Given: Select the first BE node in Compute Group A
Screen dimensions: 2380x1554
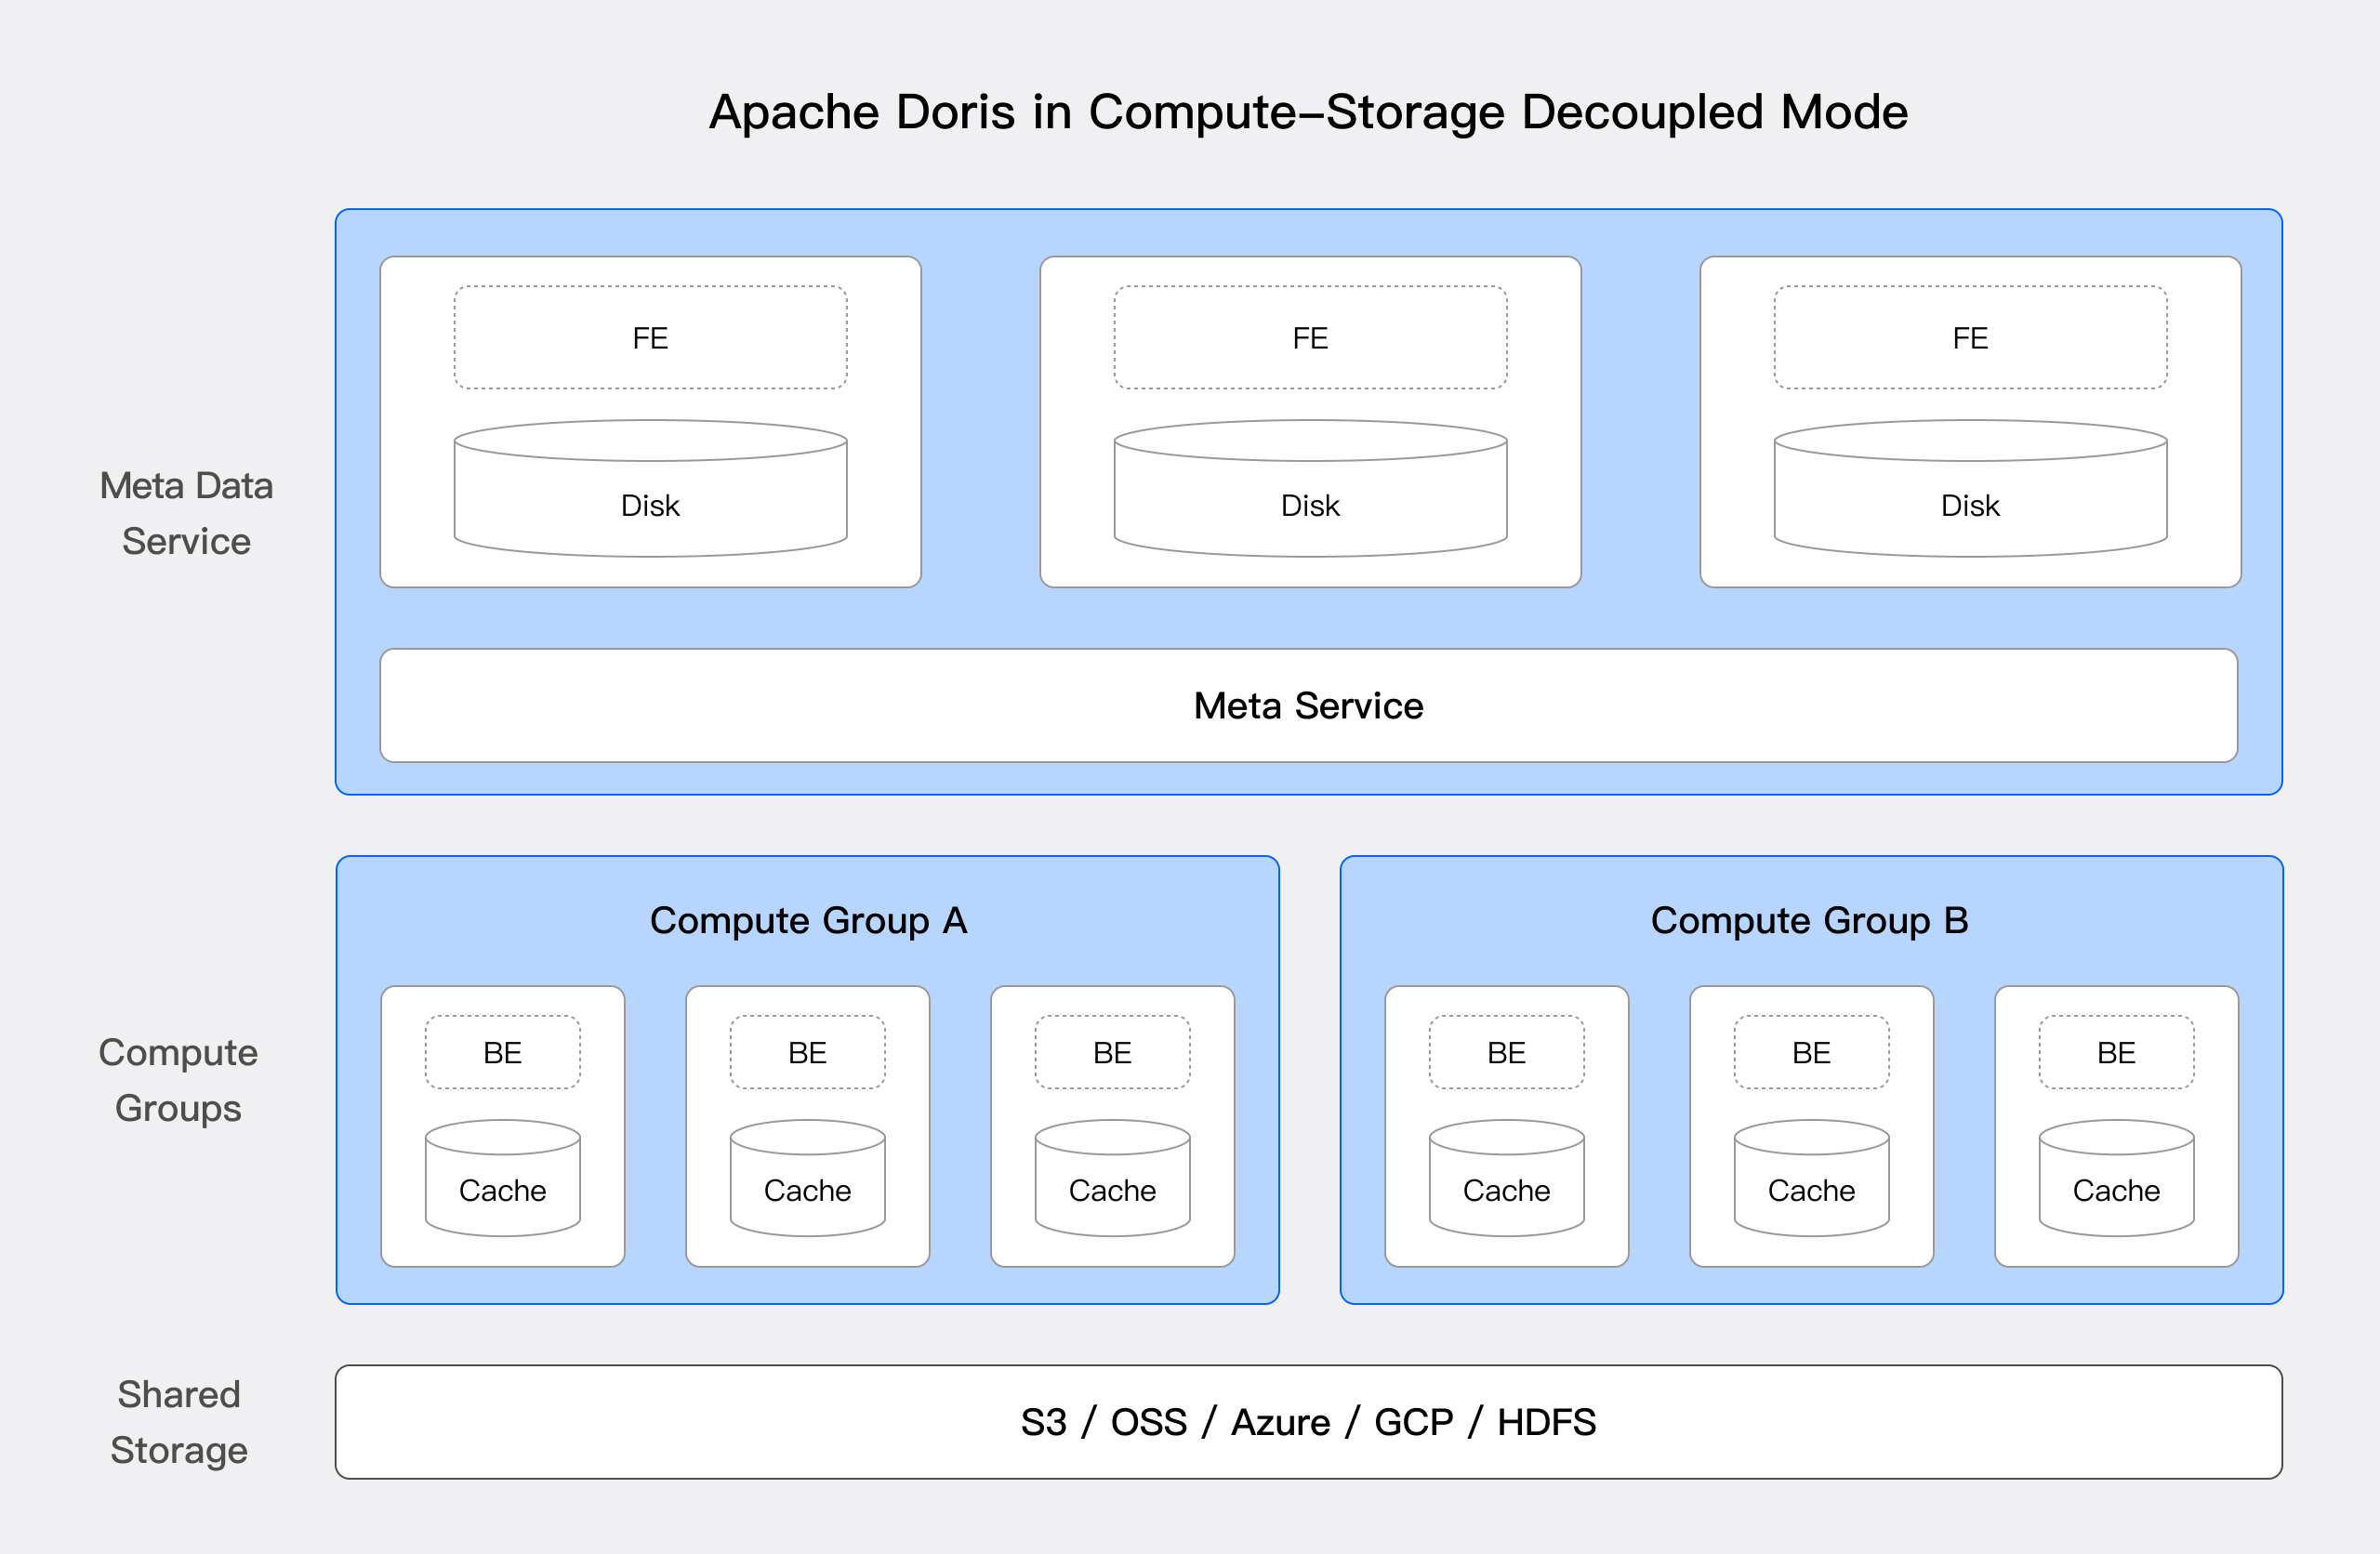Looking at the screenshot, I should 503,1052.
